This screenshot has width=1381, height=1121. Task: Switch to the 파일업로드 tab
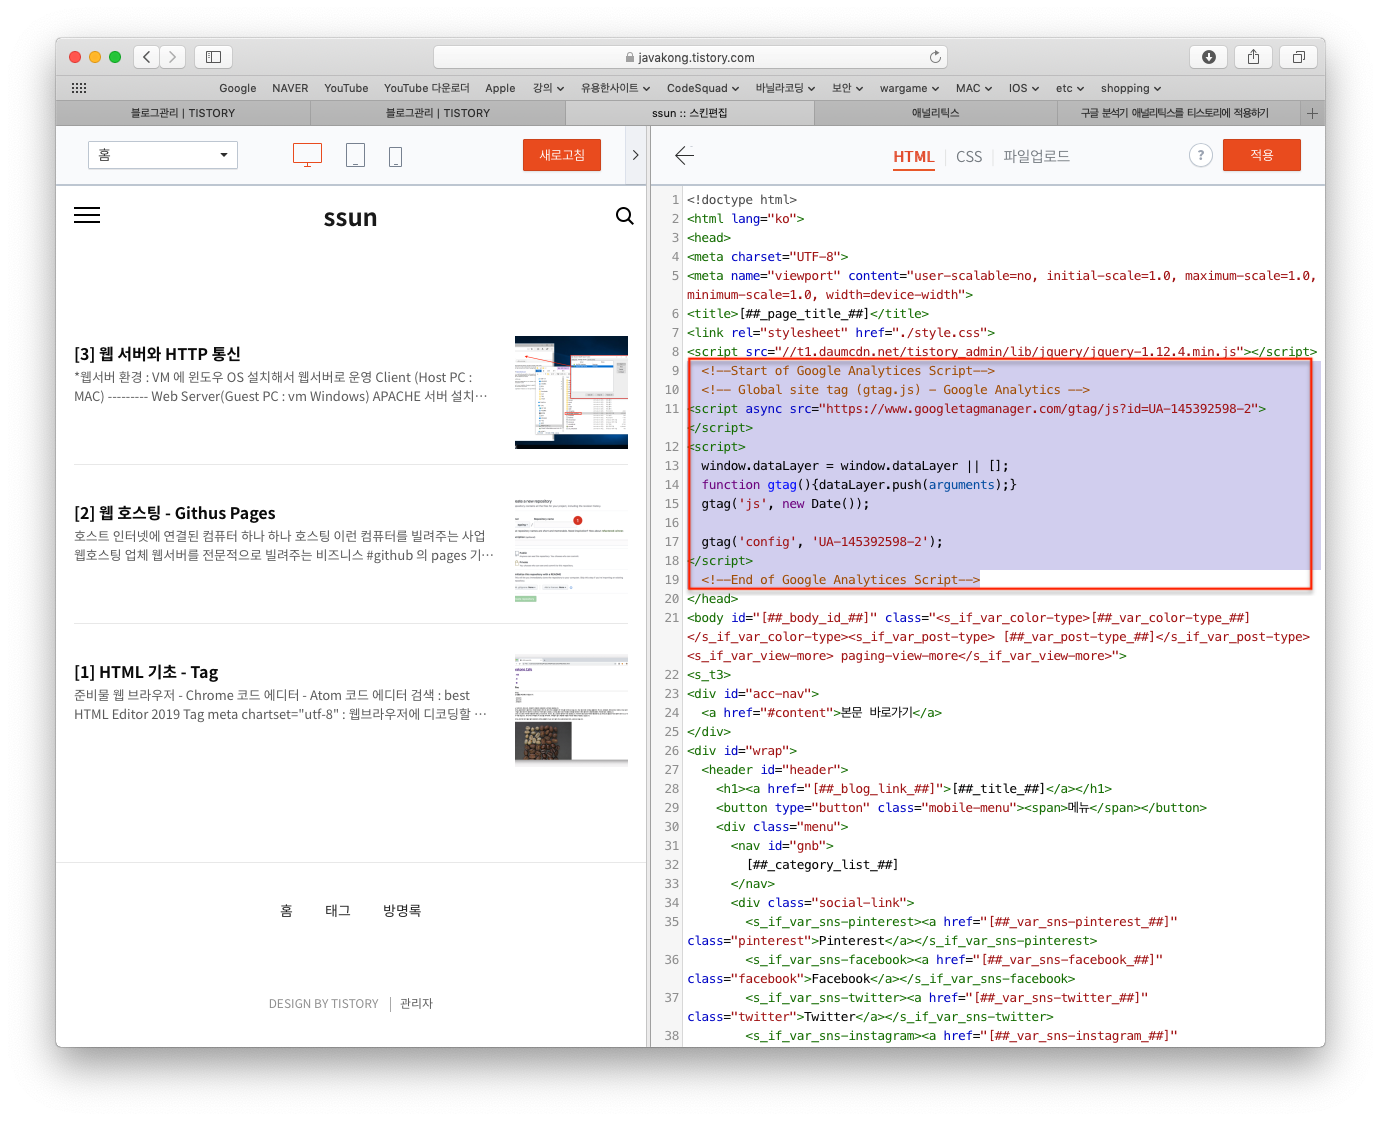coord(1036,157)
